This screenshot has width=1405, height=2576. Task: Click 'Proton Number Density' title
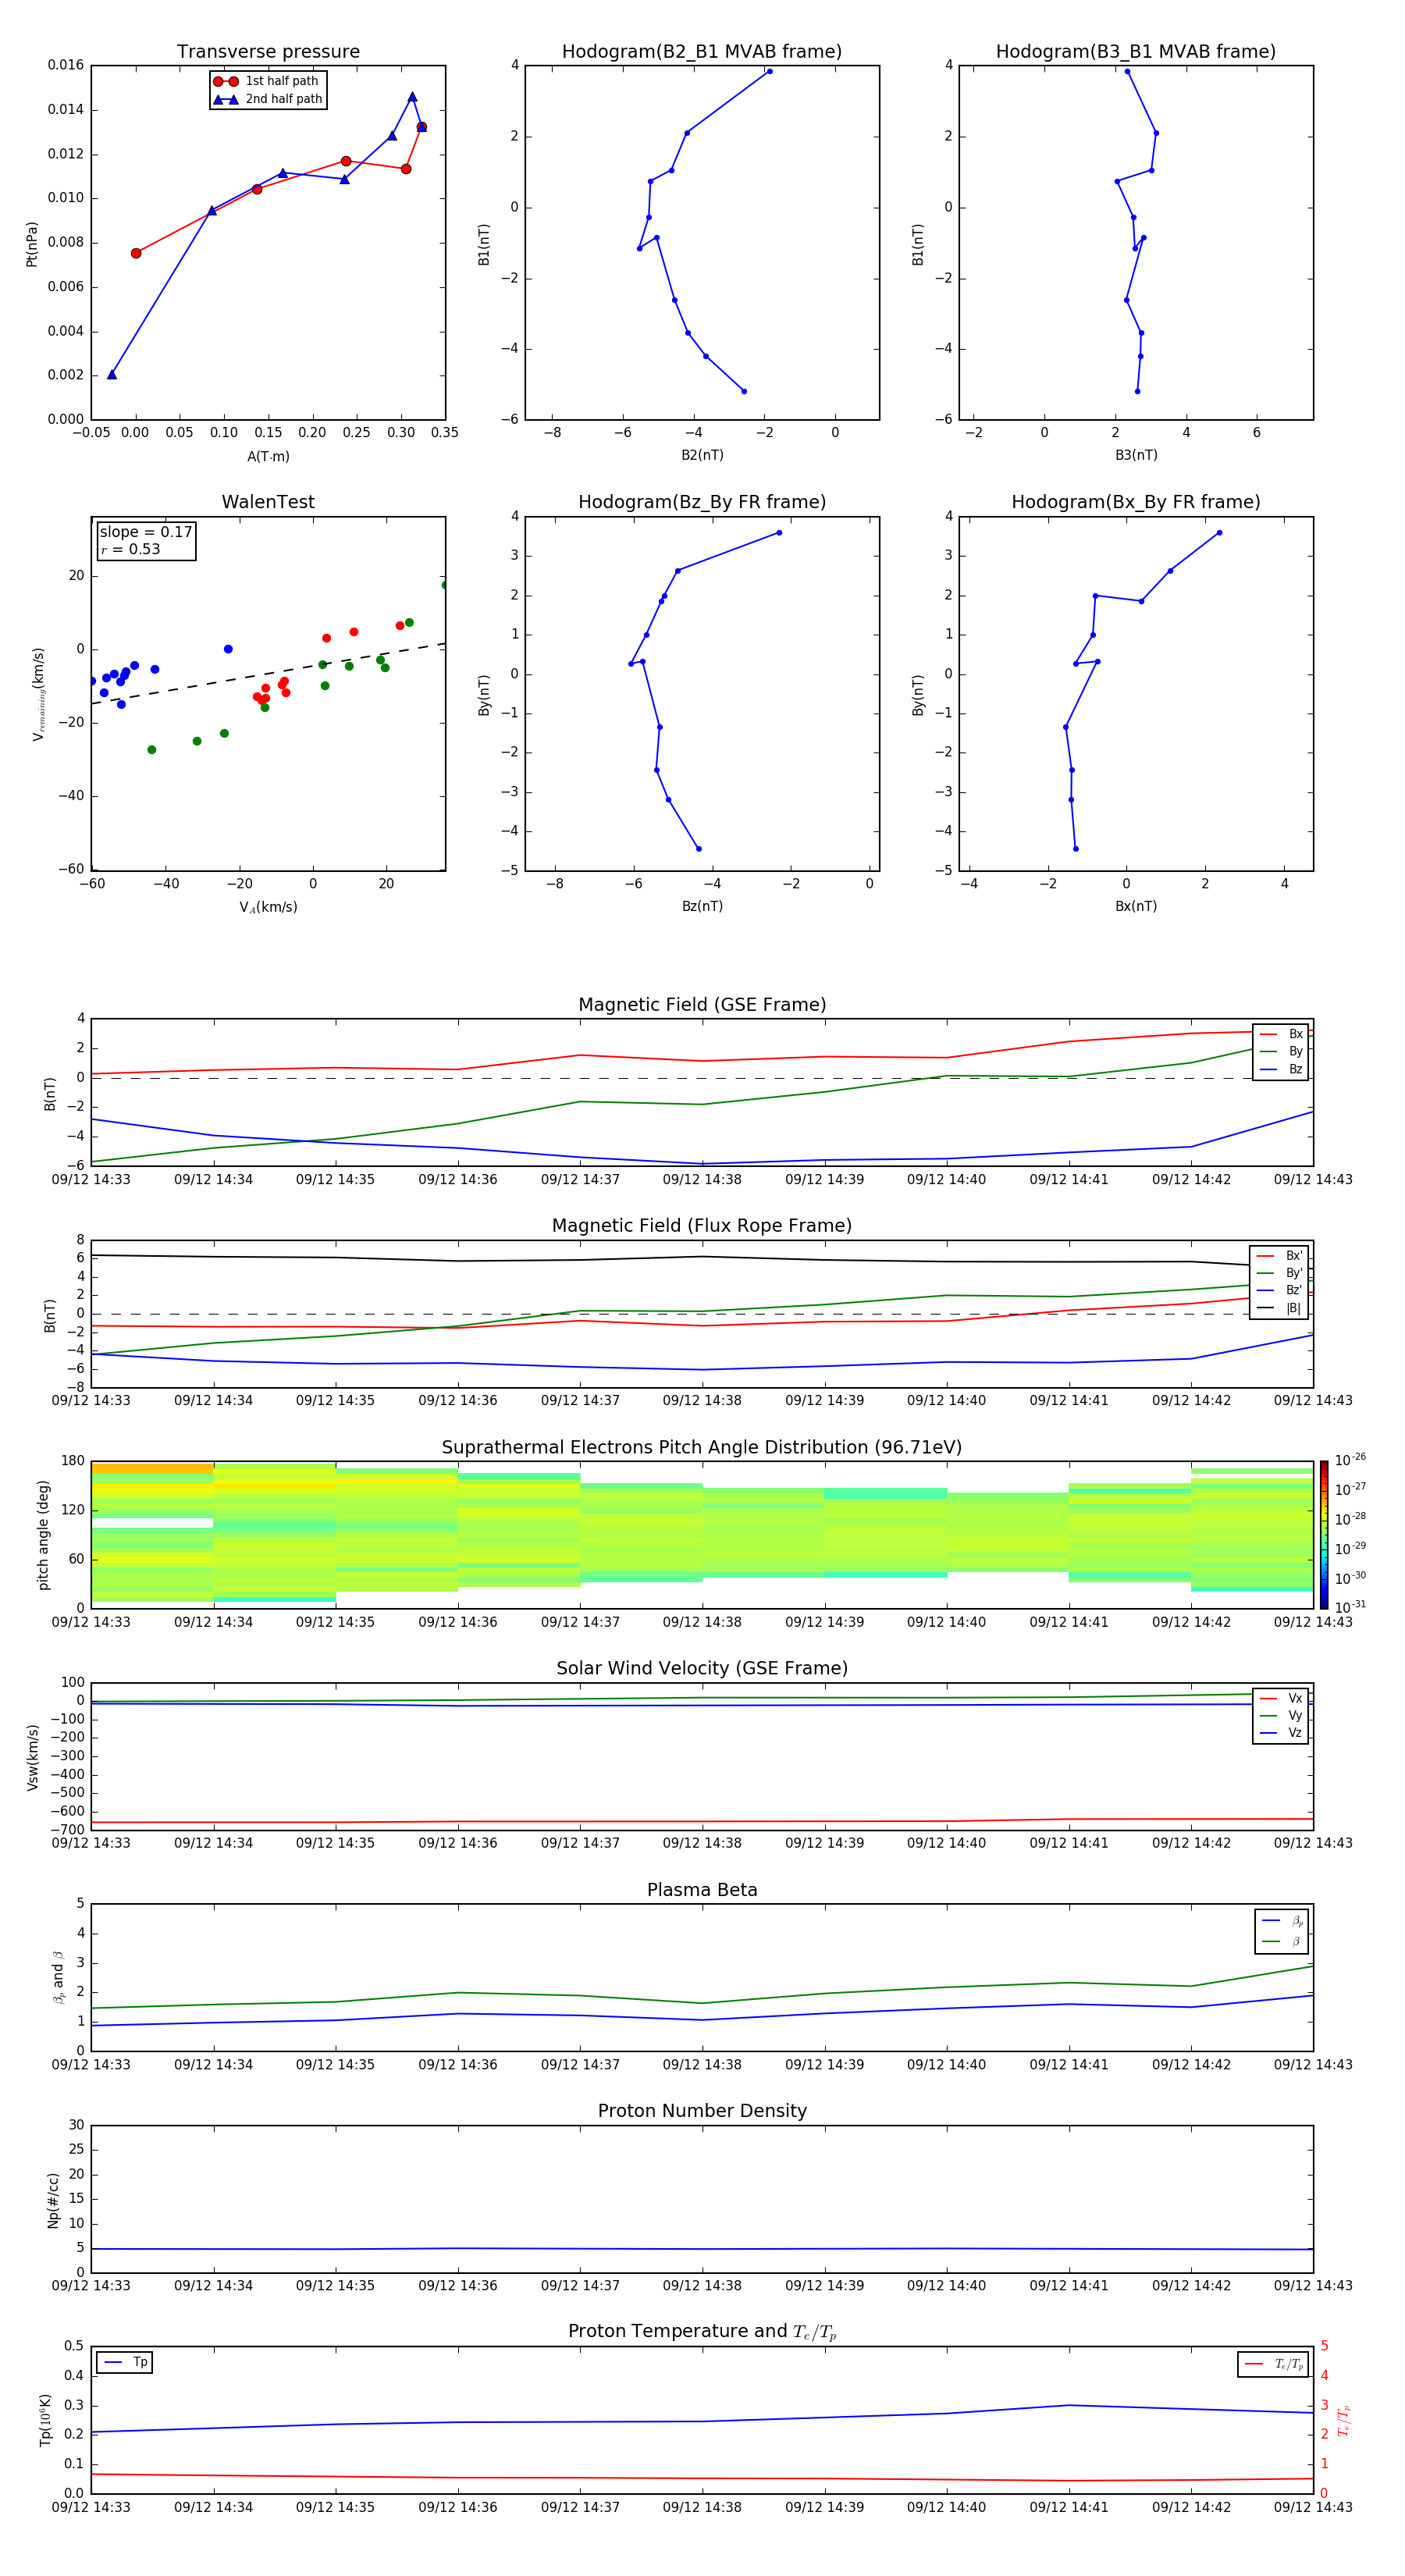pos(702,2111)
